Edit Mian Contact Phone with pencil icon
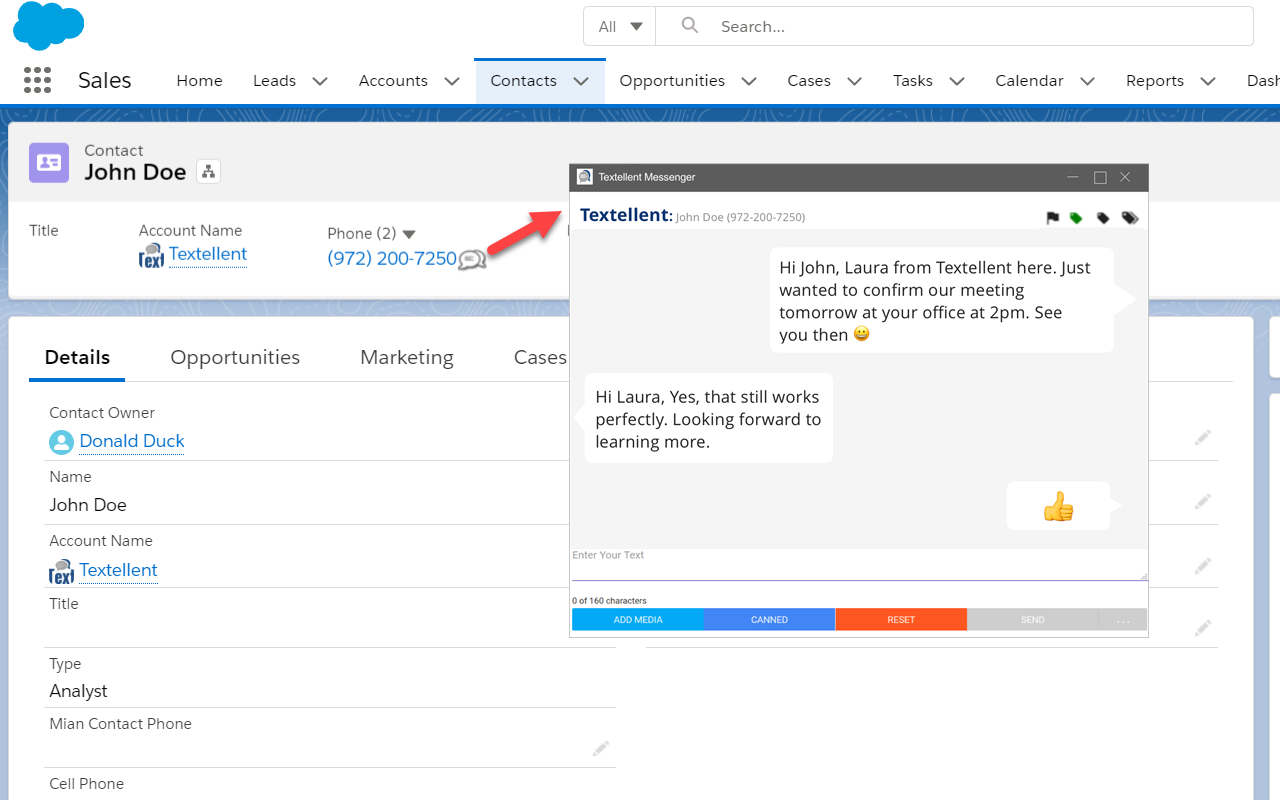The width and height of the screenshot is (1280, 800). 600,748
